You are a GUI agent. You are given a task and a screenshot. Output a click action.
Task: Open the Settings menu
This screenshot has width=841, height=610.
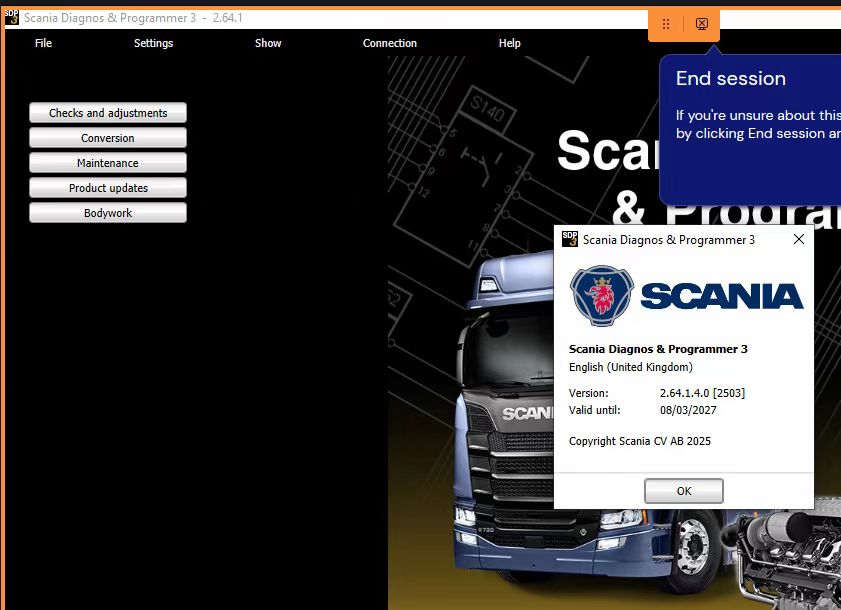153,43
